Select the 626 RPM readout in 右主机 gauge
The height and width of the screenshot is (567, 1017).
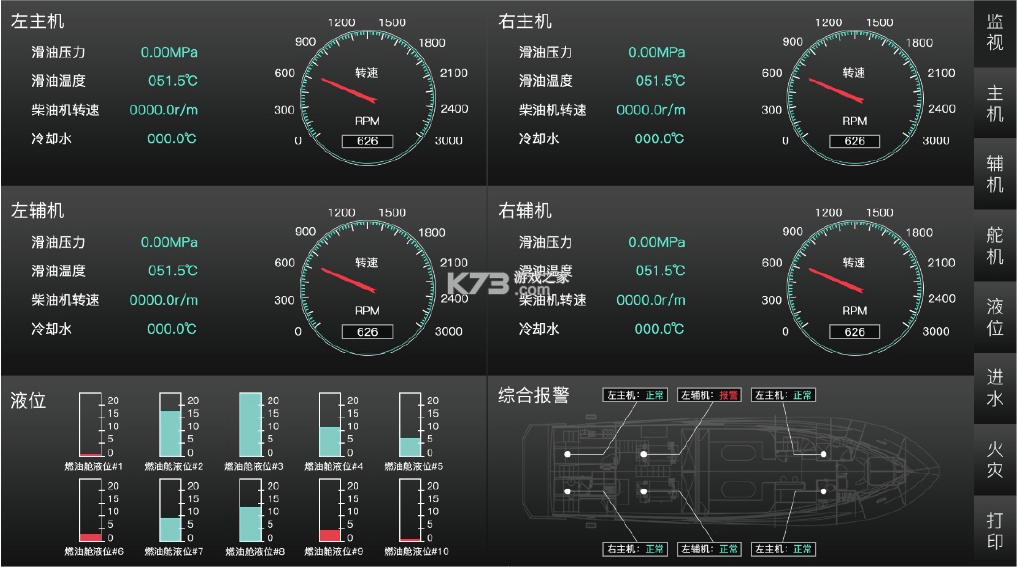855,141
